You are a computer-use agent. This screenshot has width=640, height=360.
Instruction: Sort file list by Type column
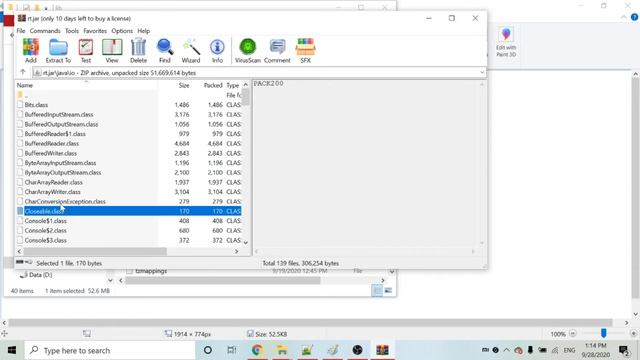click(x=233, y=85)
